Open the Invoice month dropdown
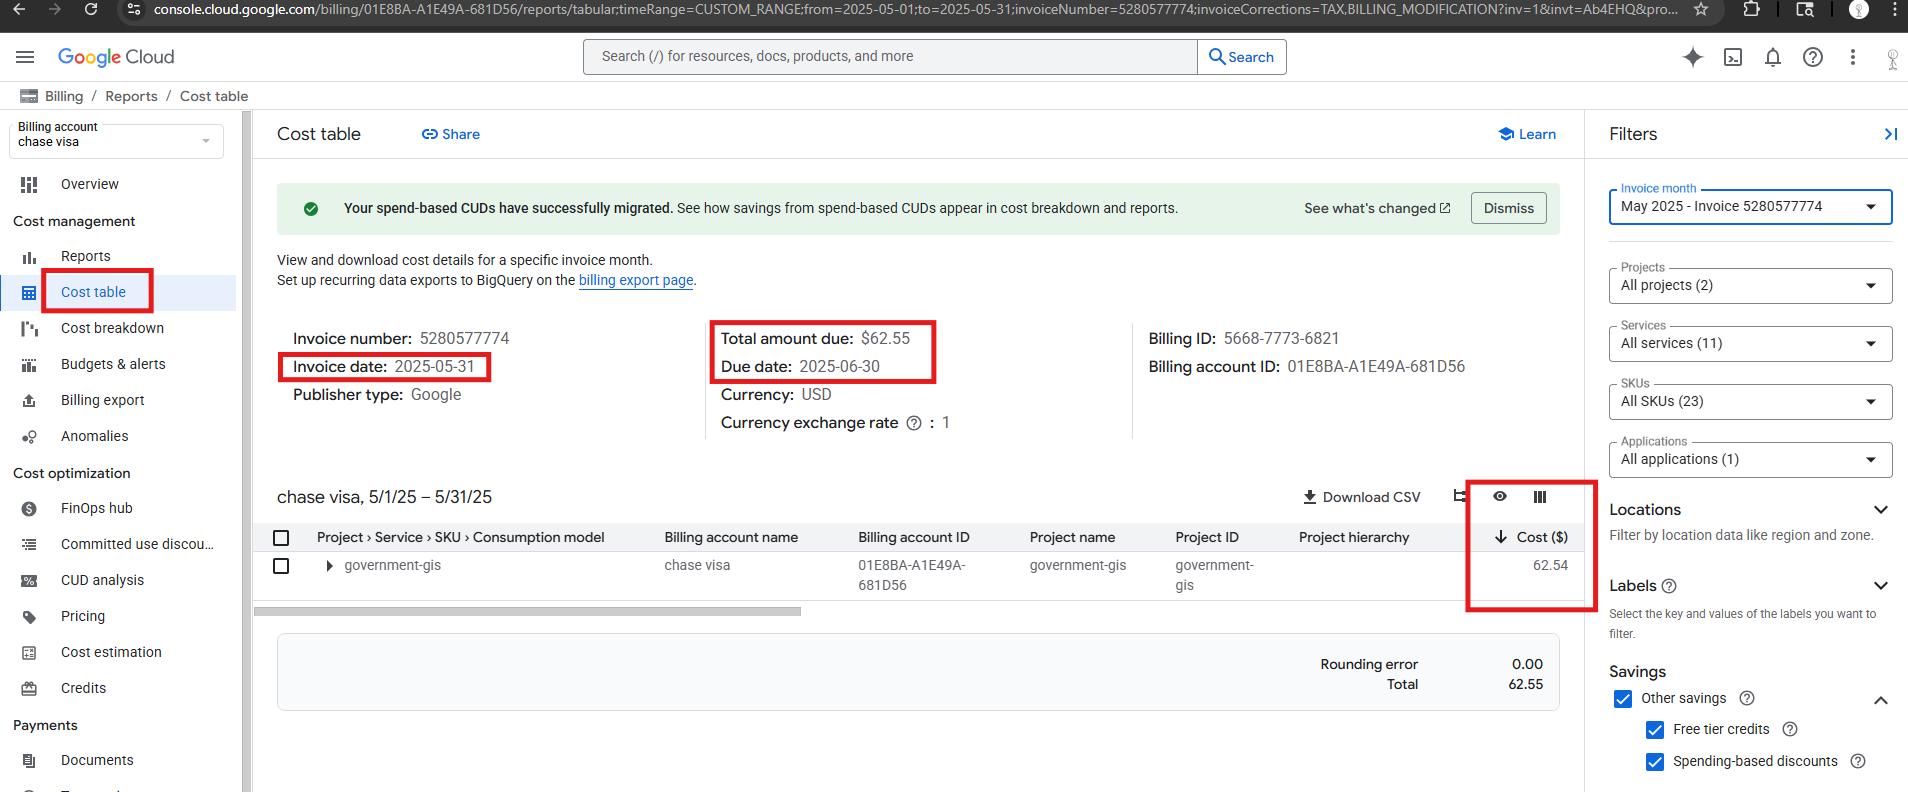 pyautogui.click(x=1750, y=207)
